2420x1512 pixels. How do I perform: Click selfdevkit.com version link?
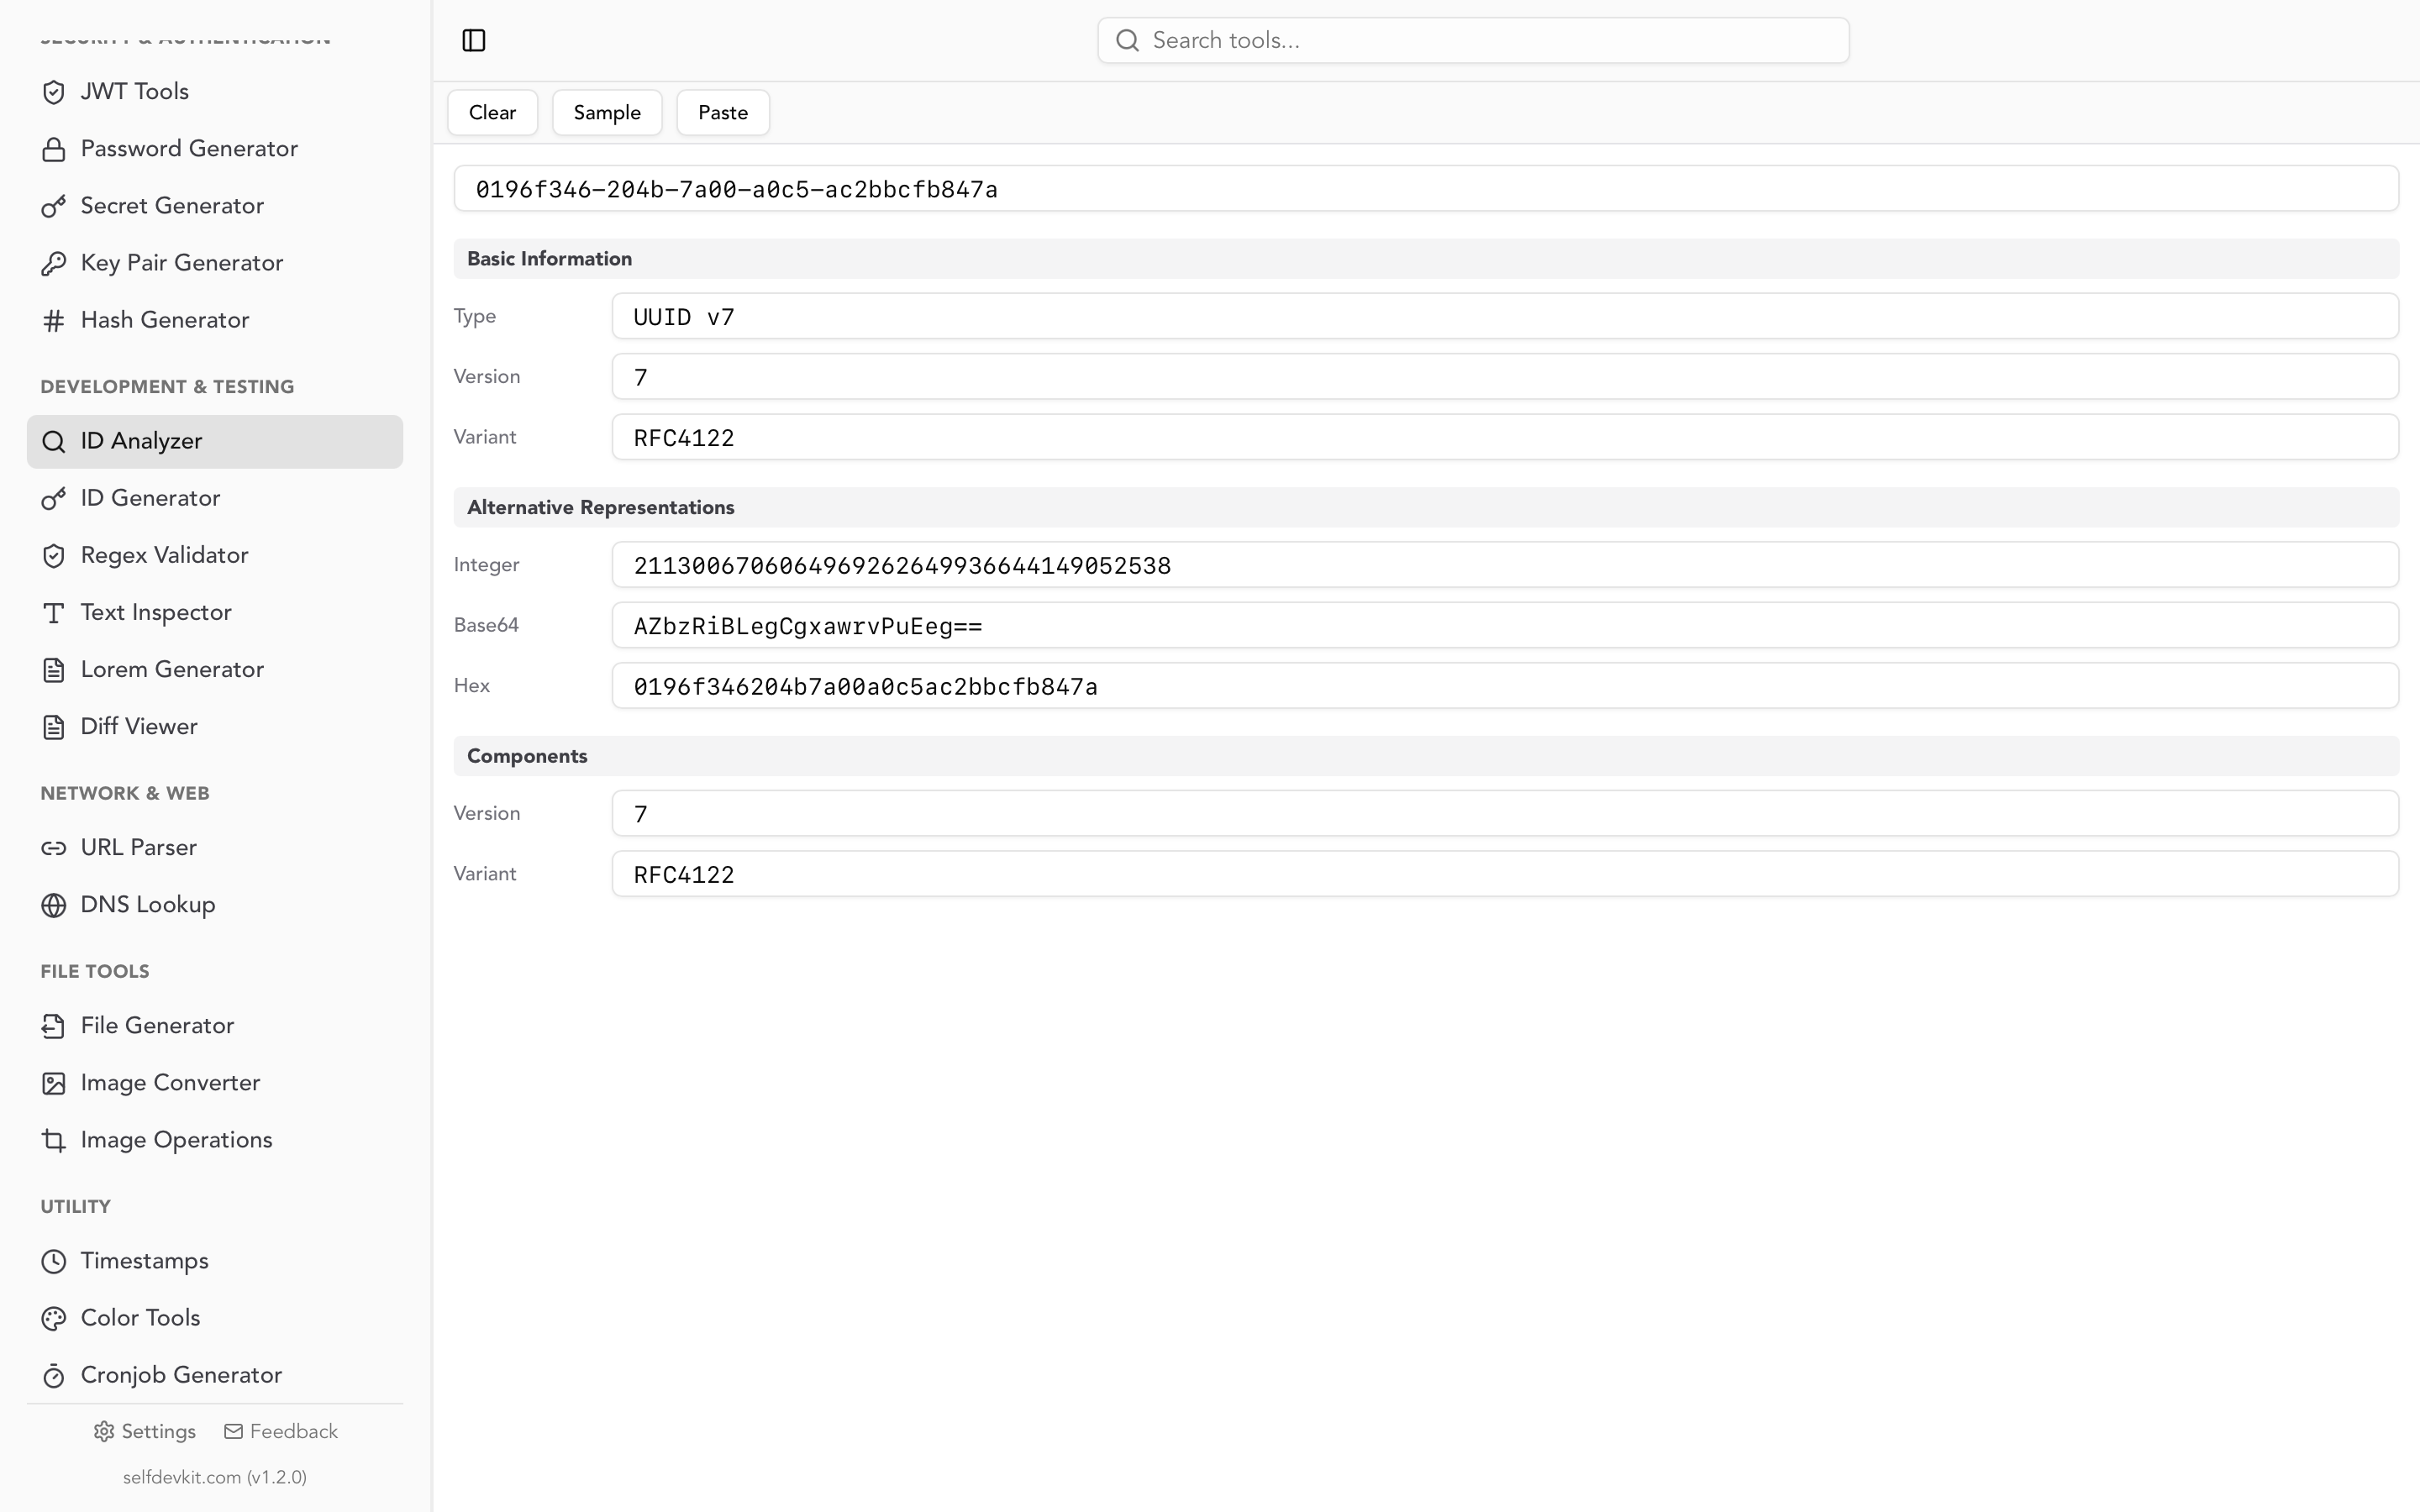point(215,1477)
